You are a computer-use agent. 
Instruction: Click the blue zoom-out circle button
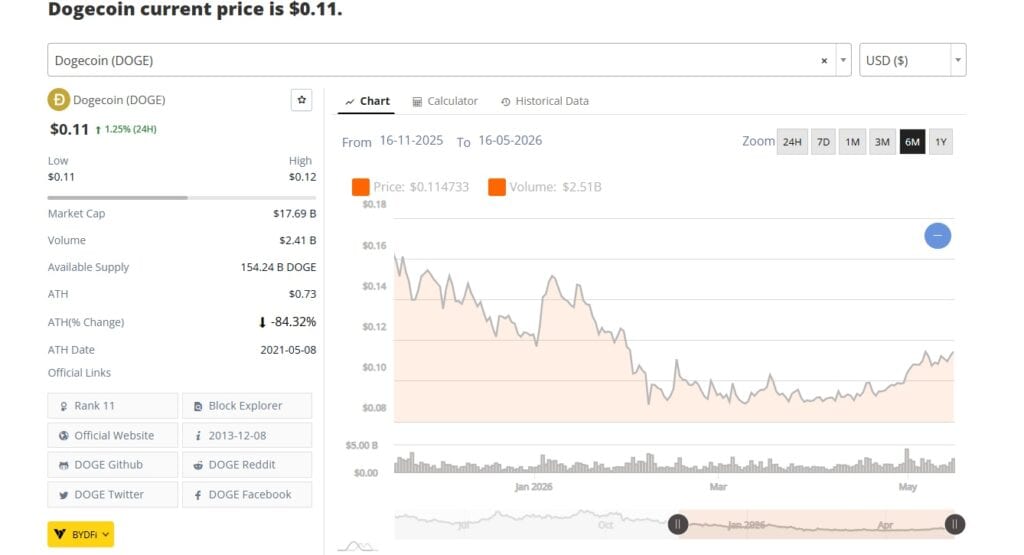coord(937,236)
